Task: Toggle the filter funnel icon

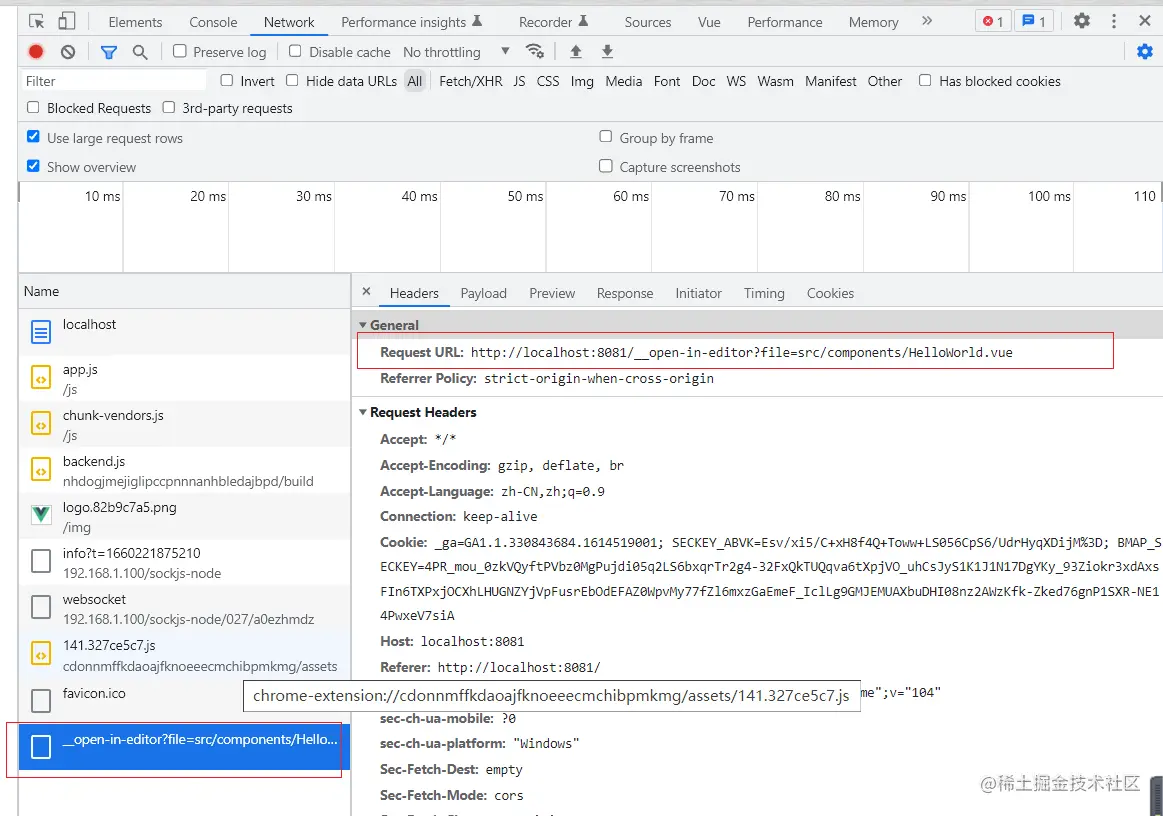Action: [x=109, y=52]
